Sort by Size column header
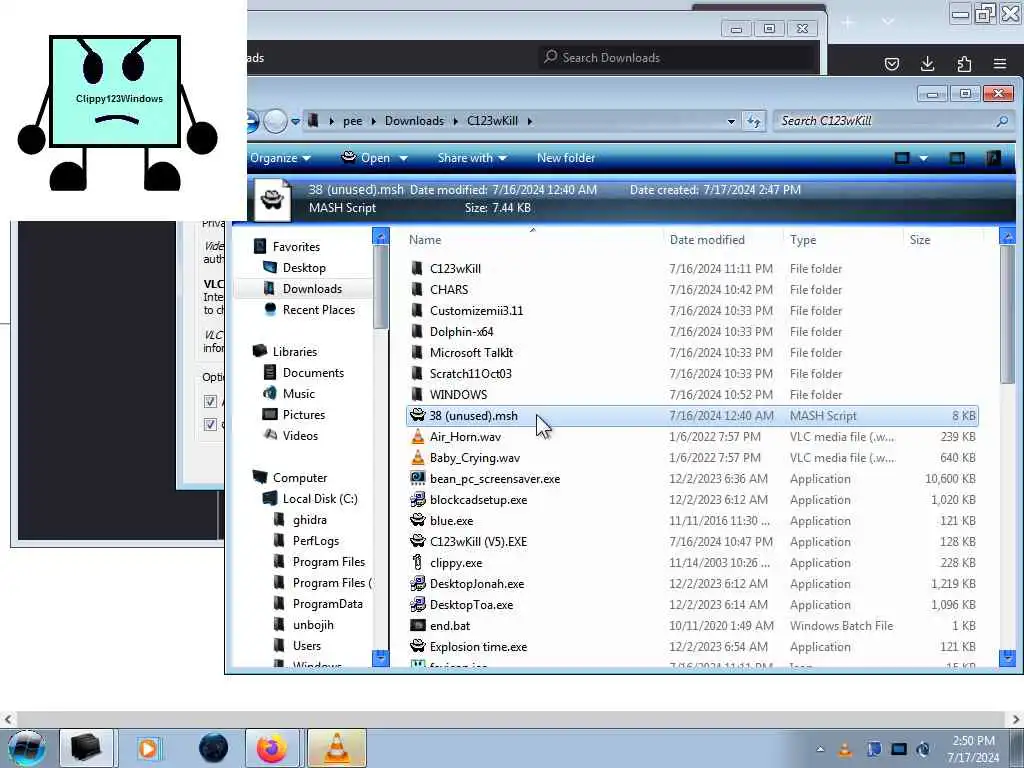The image size is (1024, 768). pos(942,240)
